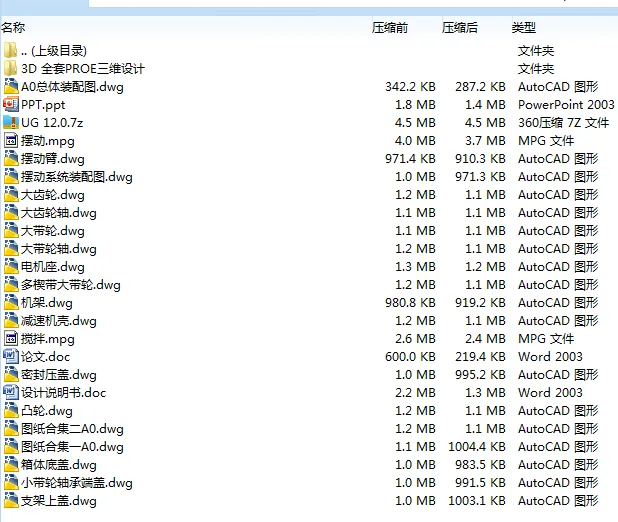Sort by the 压缩前 column header
Screen dimensions: 618x522
point(390,28)
